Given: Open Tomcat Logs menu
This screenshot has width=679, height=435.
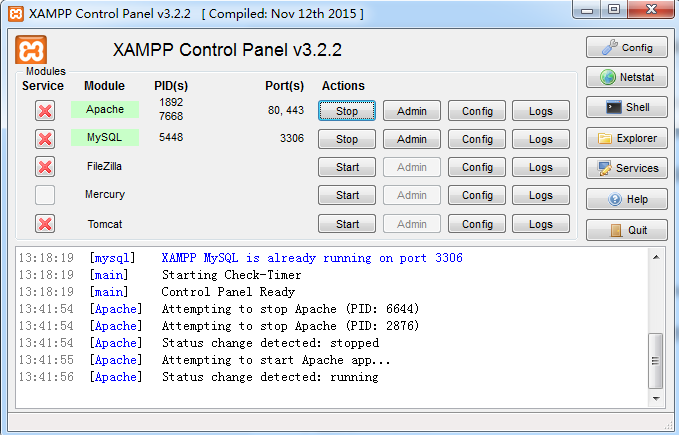Looking at the screenshot, I should click(541, 224).
